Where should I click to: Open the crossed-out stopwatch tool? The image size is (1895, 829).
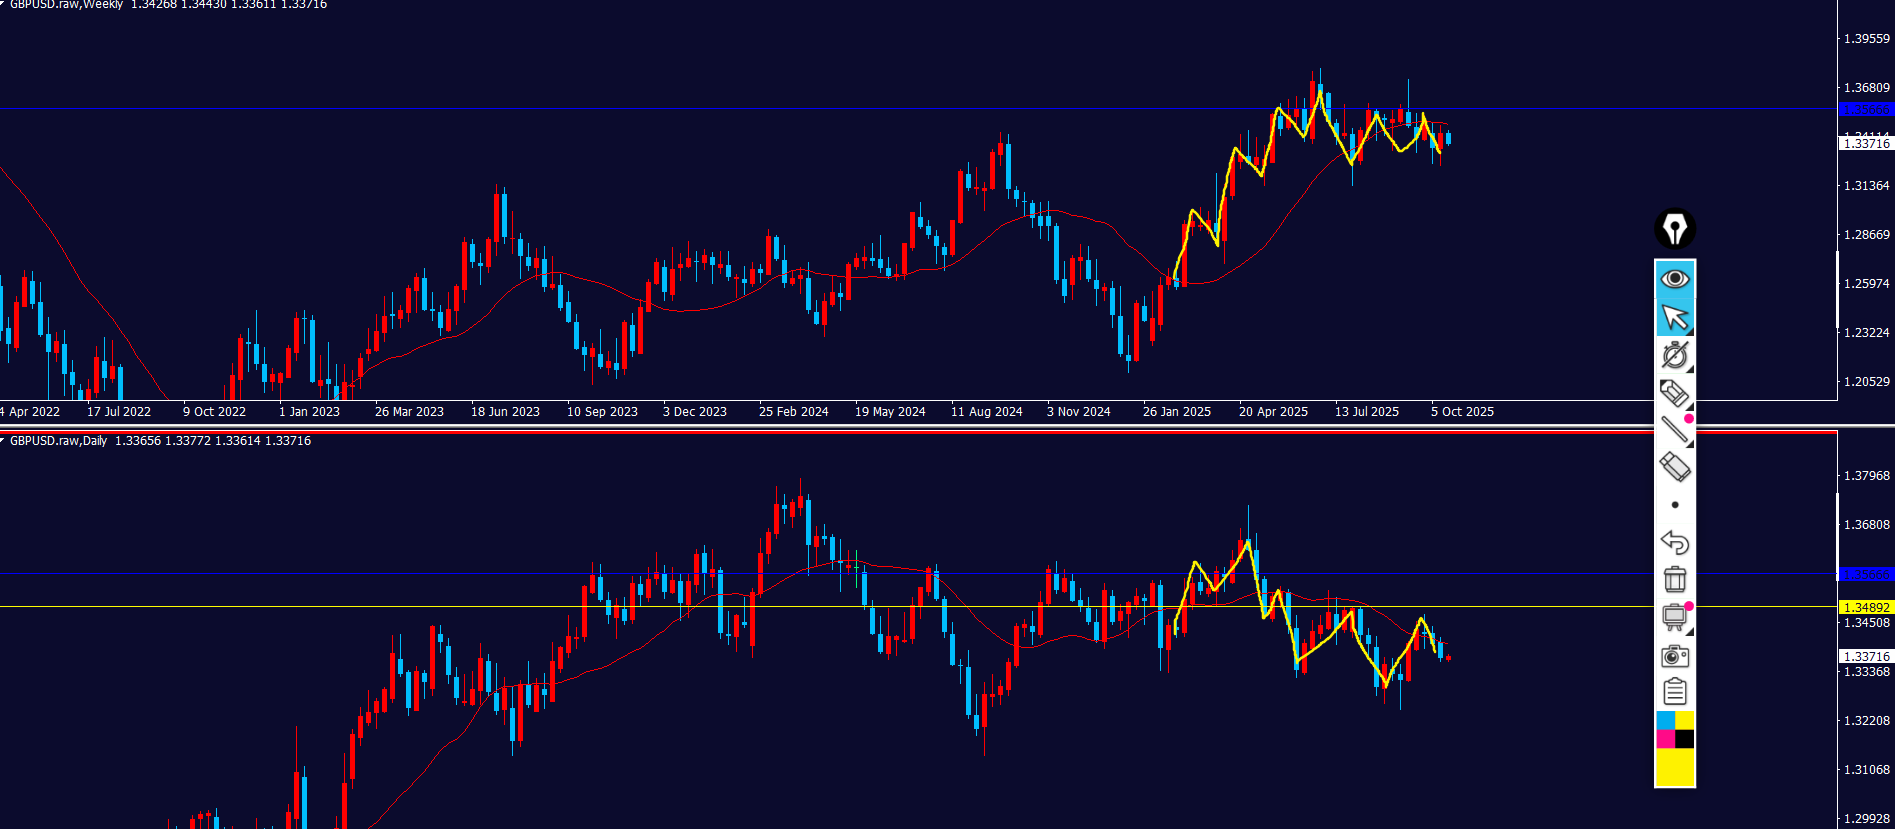[1674, 355]
